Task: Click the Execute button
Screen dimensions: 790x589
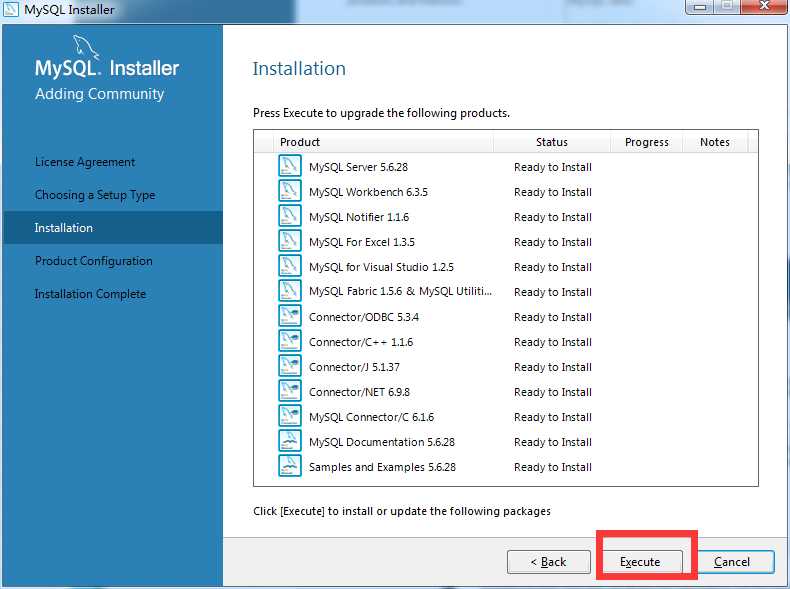Action: click(x=640, y=561)
